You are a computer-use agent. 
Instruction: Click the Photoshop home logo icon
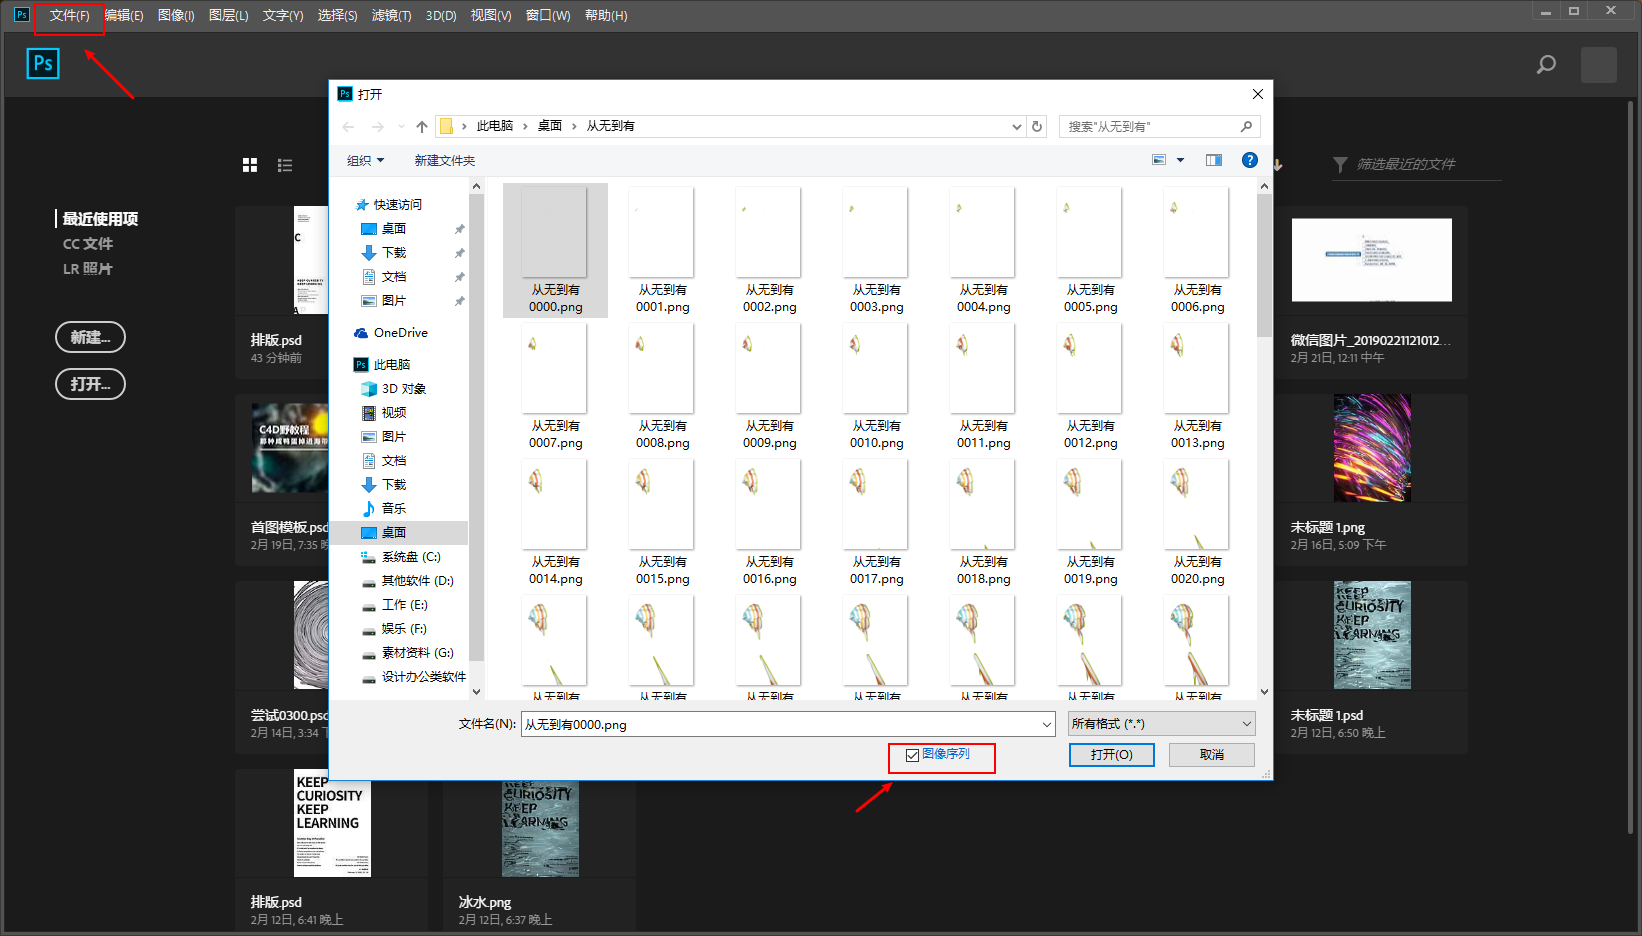tap(43, 64)
